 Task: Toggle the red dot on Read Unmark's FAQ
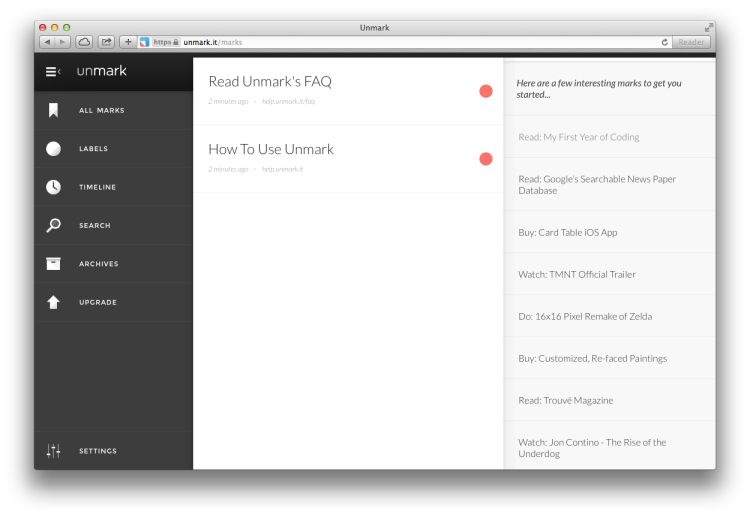point(486,91)
